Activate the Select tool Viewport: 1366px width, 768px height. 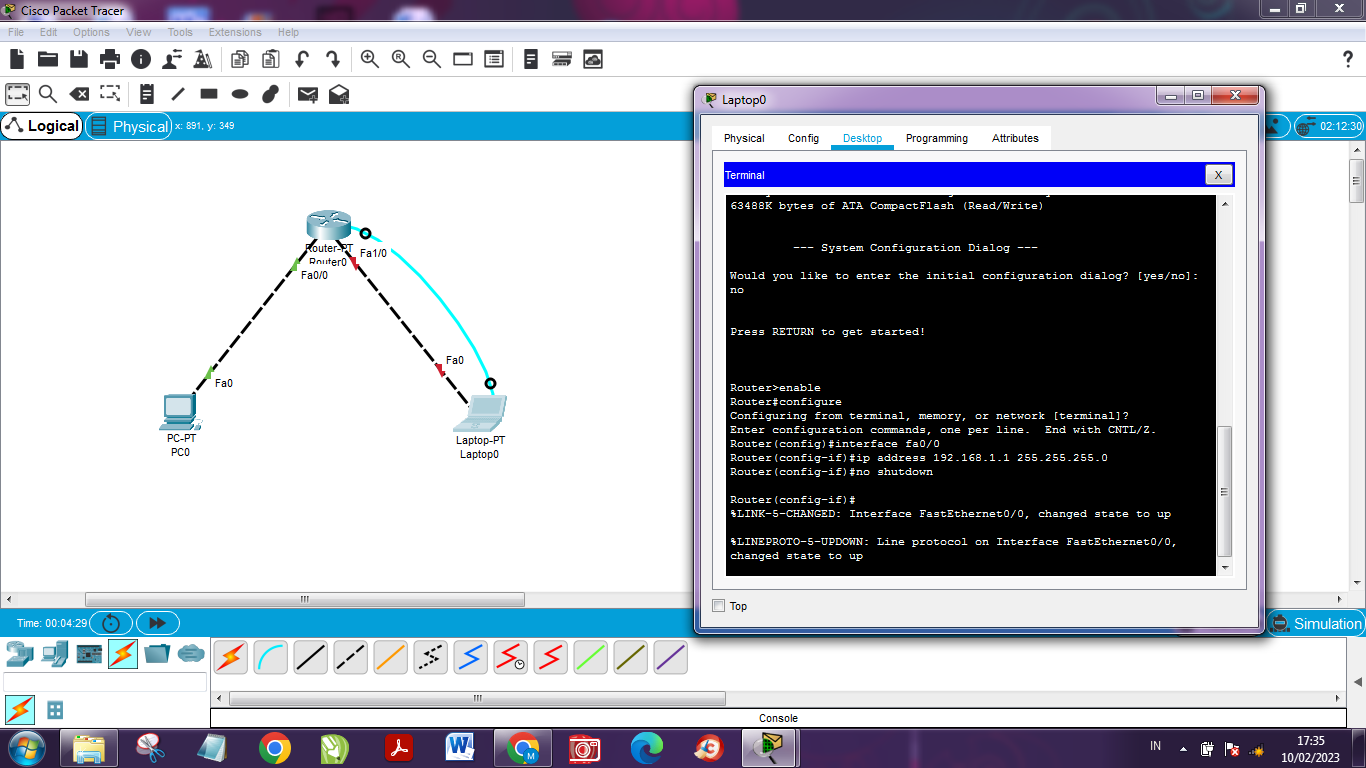point(17,94)
